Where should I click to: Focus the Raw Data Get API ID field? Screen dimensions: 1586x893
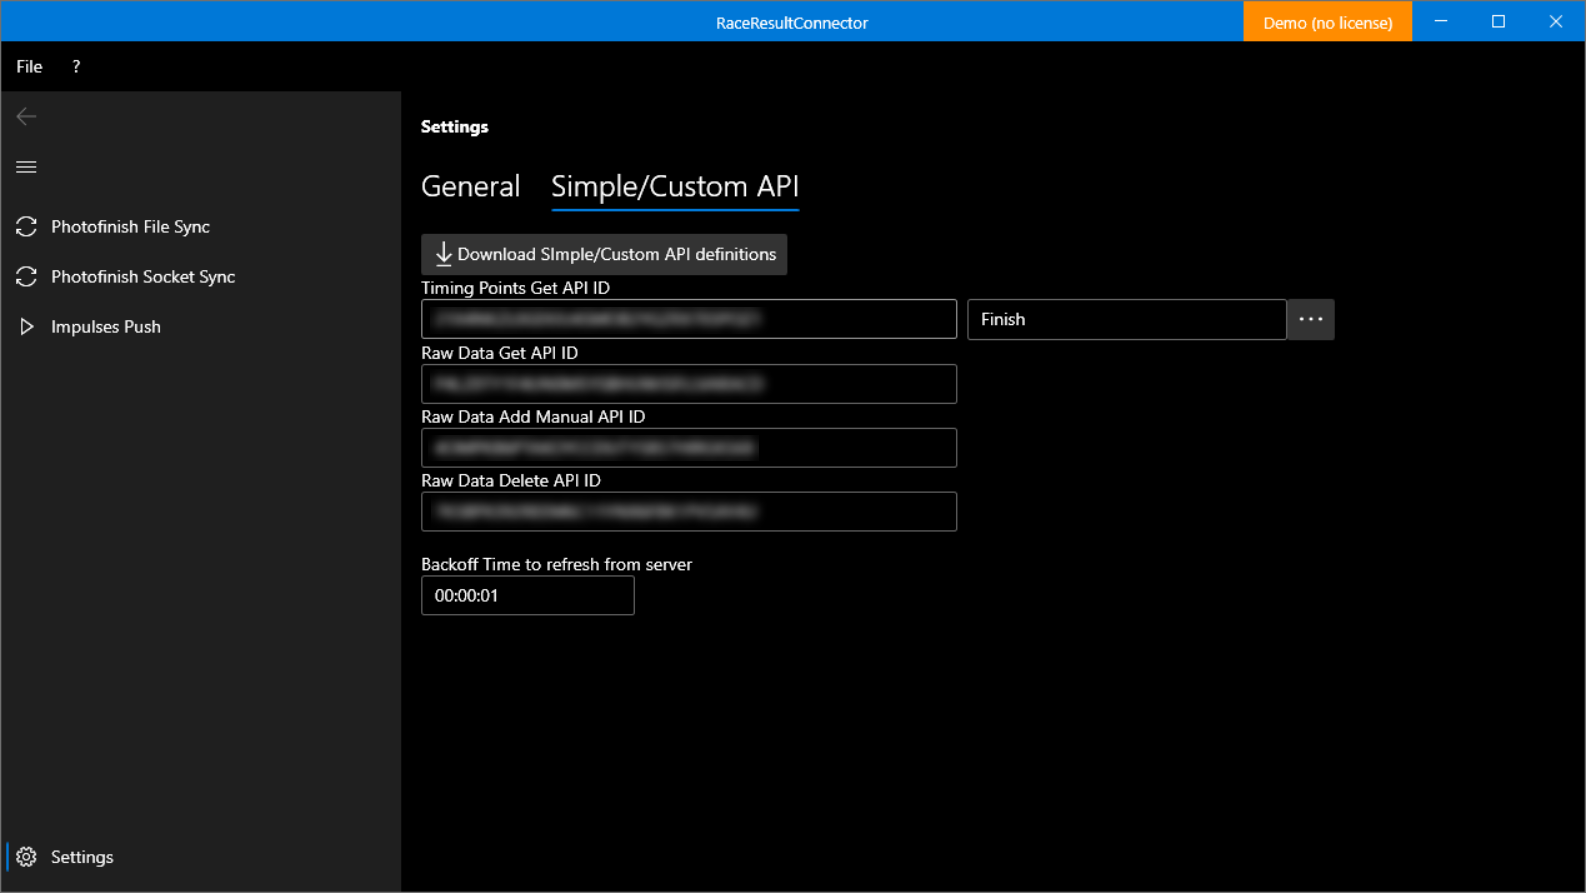pyautogui.click(x=689, y=384)
